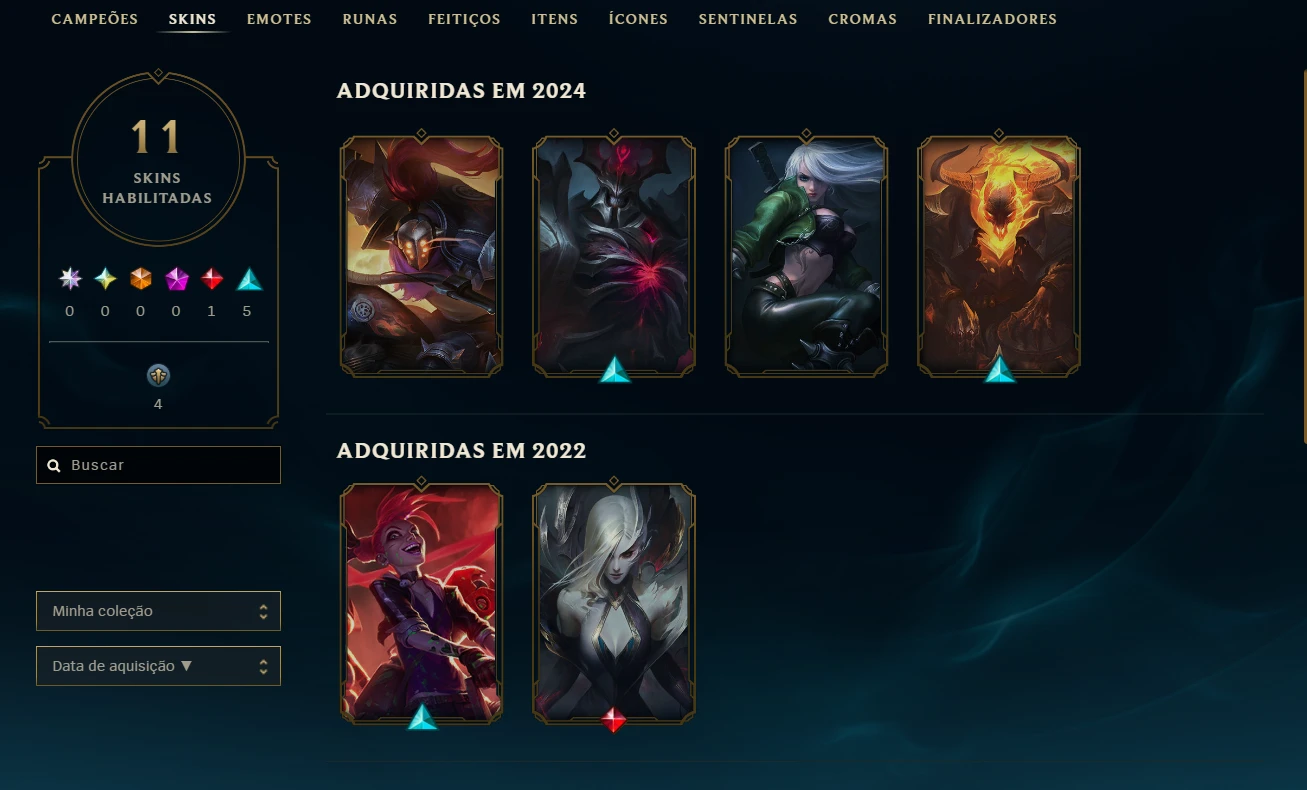
Task: Select the fiery horned demon skin thumbnail
Action: 999,256
